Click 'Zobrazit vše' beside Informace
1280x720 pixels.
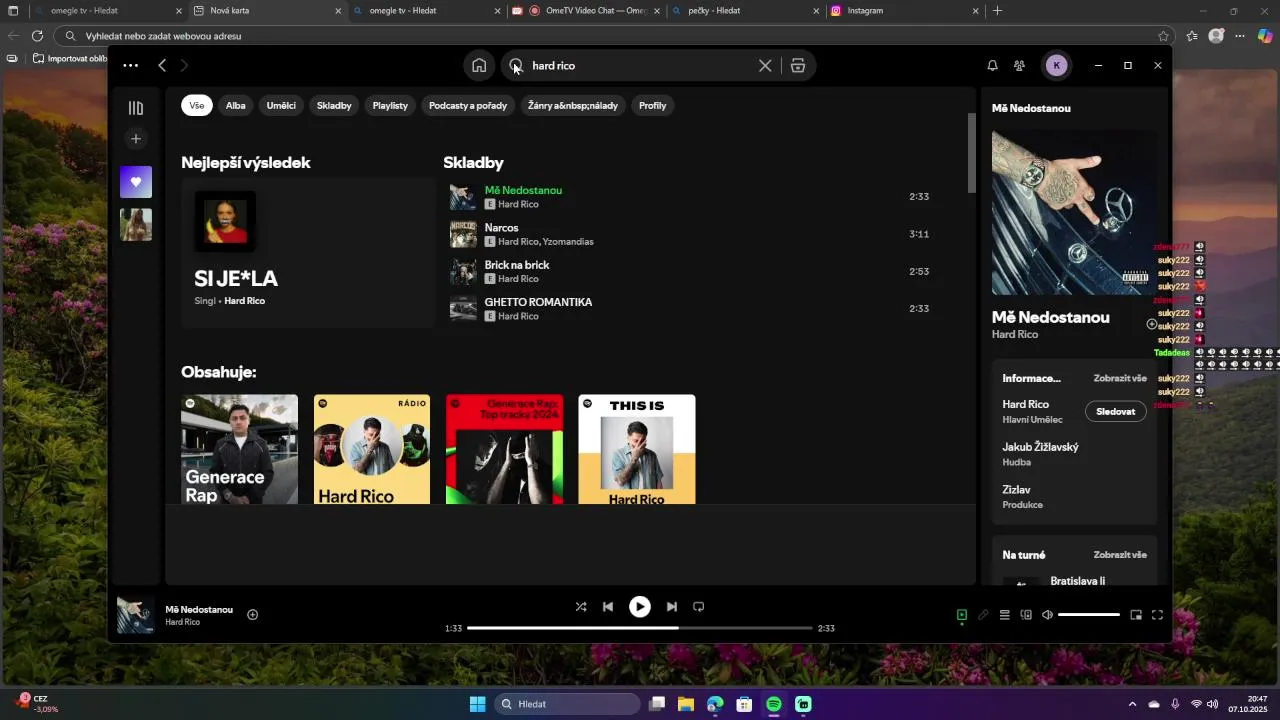[1120, 379]
